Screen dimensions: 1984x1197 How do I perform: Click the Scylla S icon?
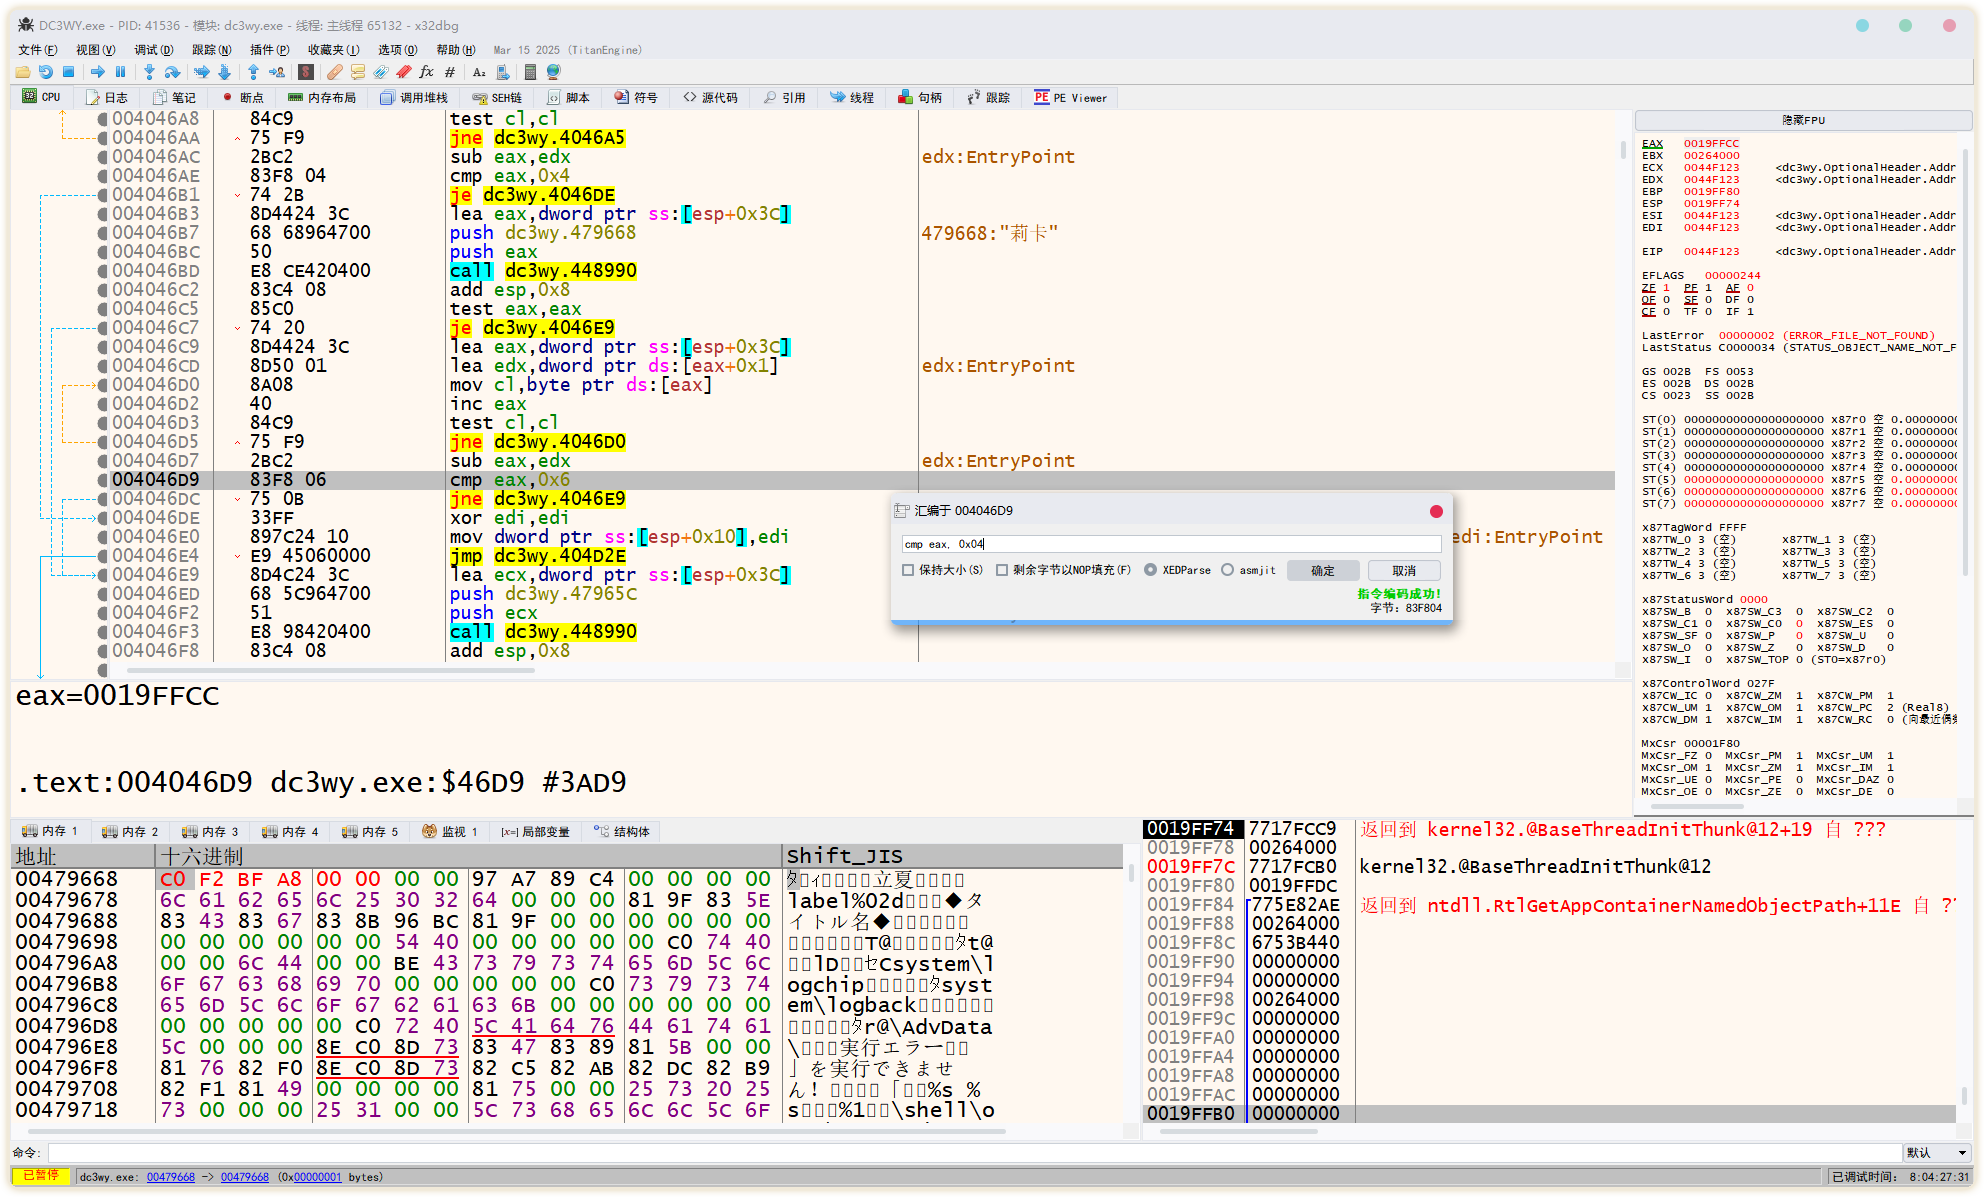pos(306,72)
